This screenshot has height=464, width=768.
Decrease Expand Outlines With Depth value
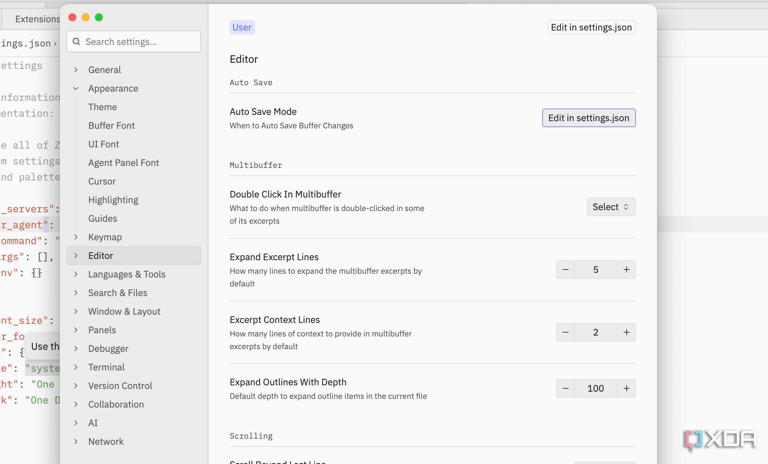pos(565,388)
